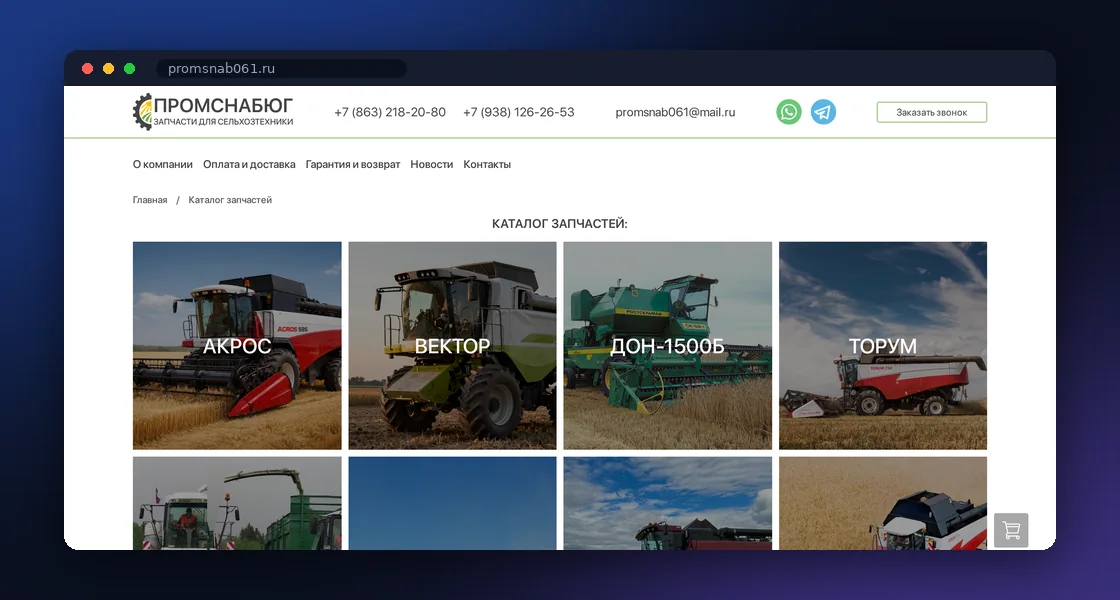
Task: Click the Каталог запчастей breadcrumb
Action: (x=230, y=200)
